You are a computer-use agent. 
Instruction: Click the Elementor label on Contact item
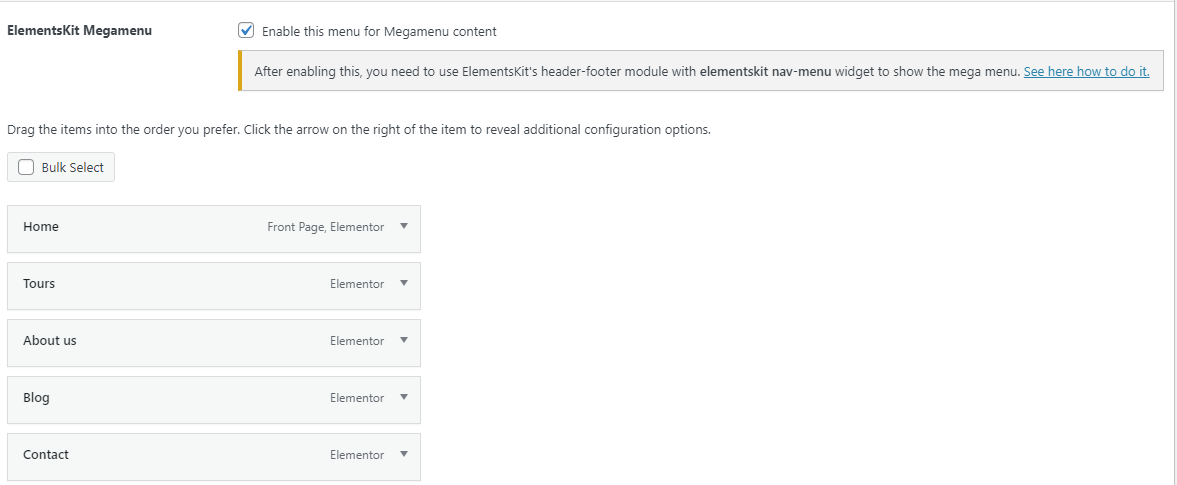pyautogui.click(x=357, y=455)
